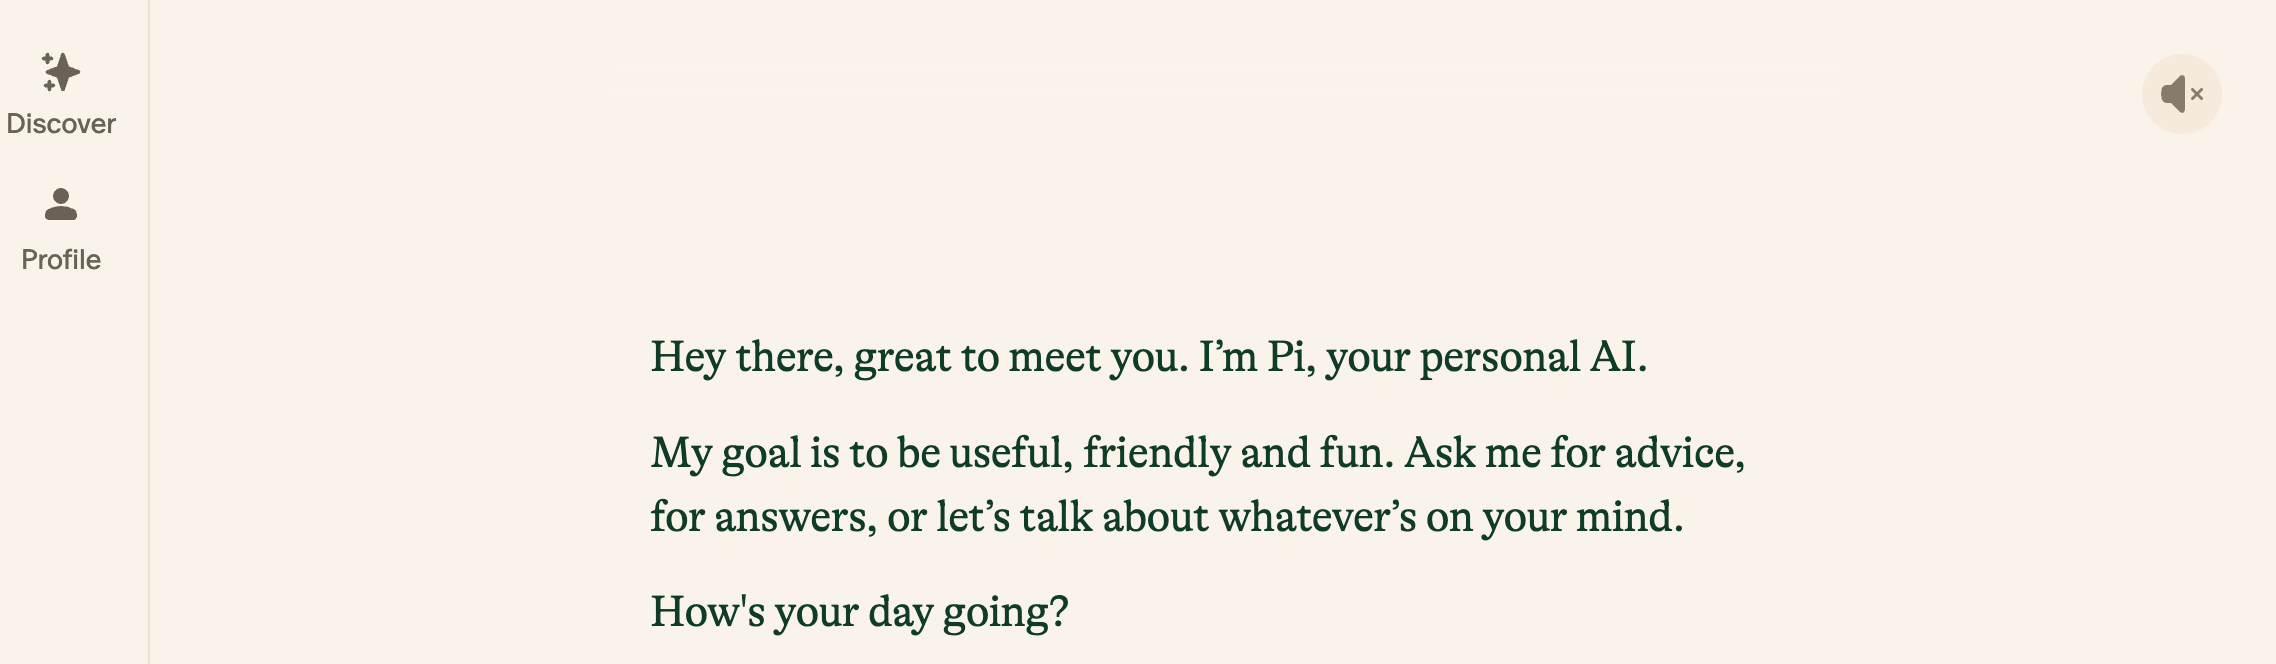
Task: Click the line starting "for answers, or let's talk"
Action: pyautogui.click(x=1166, y=517)
